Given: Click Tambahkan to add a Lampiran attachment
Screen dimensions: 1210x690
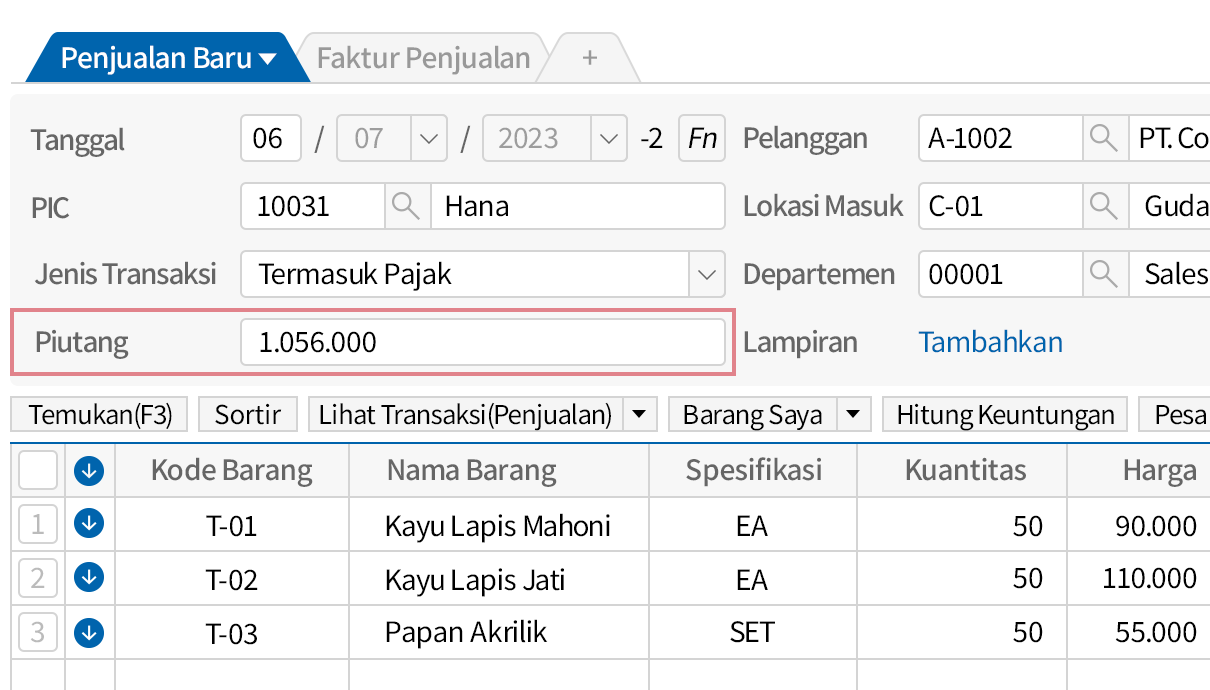Looking at the screenshot, I should (x=989, y=341).
